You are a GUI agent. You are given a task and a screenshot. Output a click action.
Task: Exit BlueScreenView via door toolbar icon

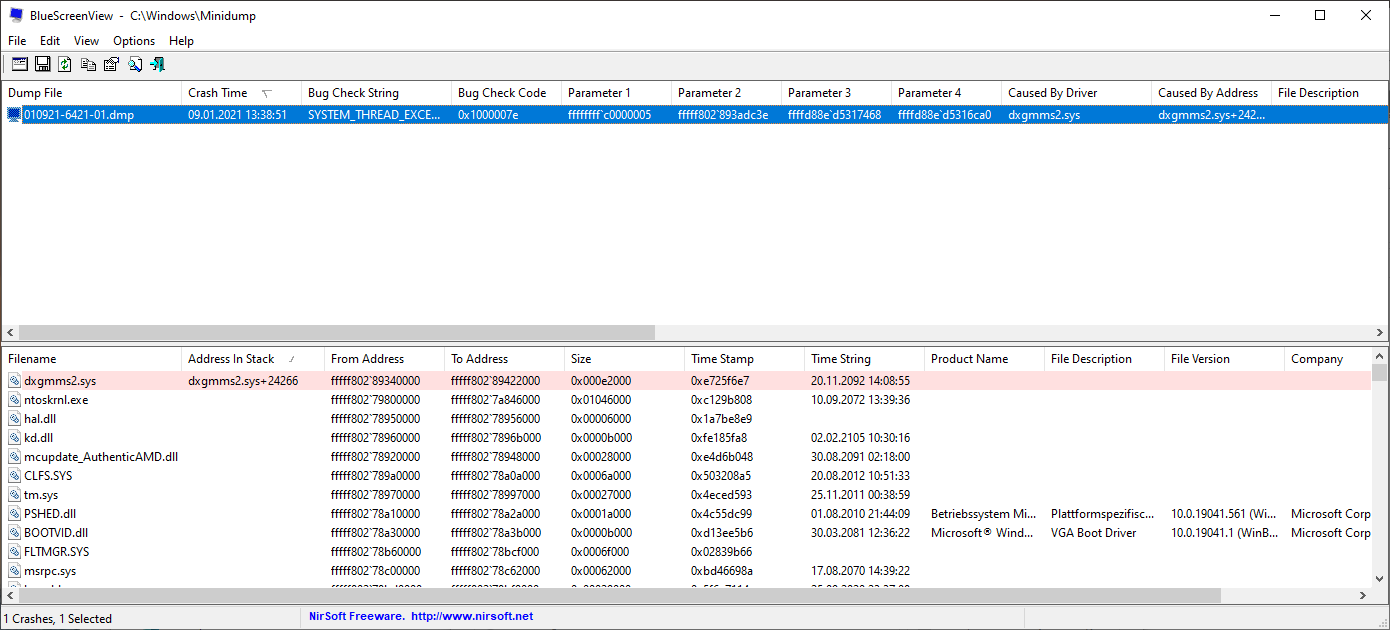(x=157, y=63)
